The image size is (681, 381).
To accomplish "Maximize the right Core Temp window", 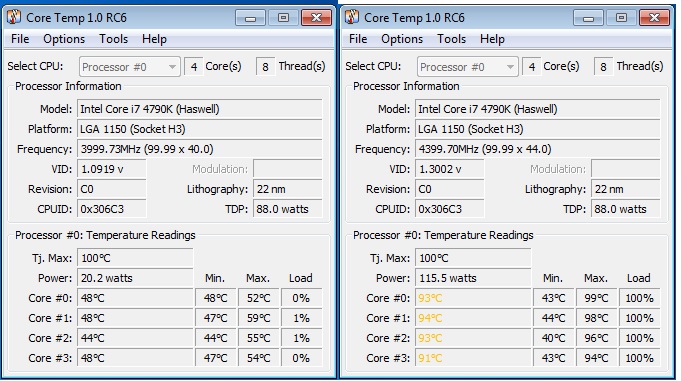I will [x=621, y=18].
